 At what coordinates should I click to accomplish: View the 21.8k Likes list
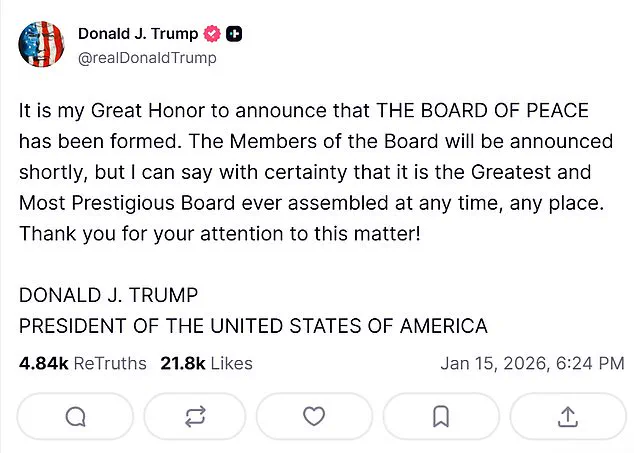pos(206,363)
